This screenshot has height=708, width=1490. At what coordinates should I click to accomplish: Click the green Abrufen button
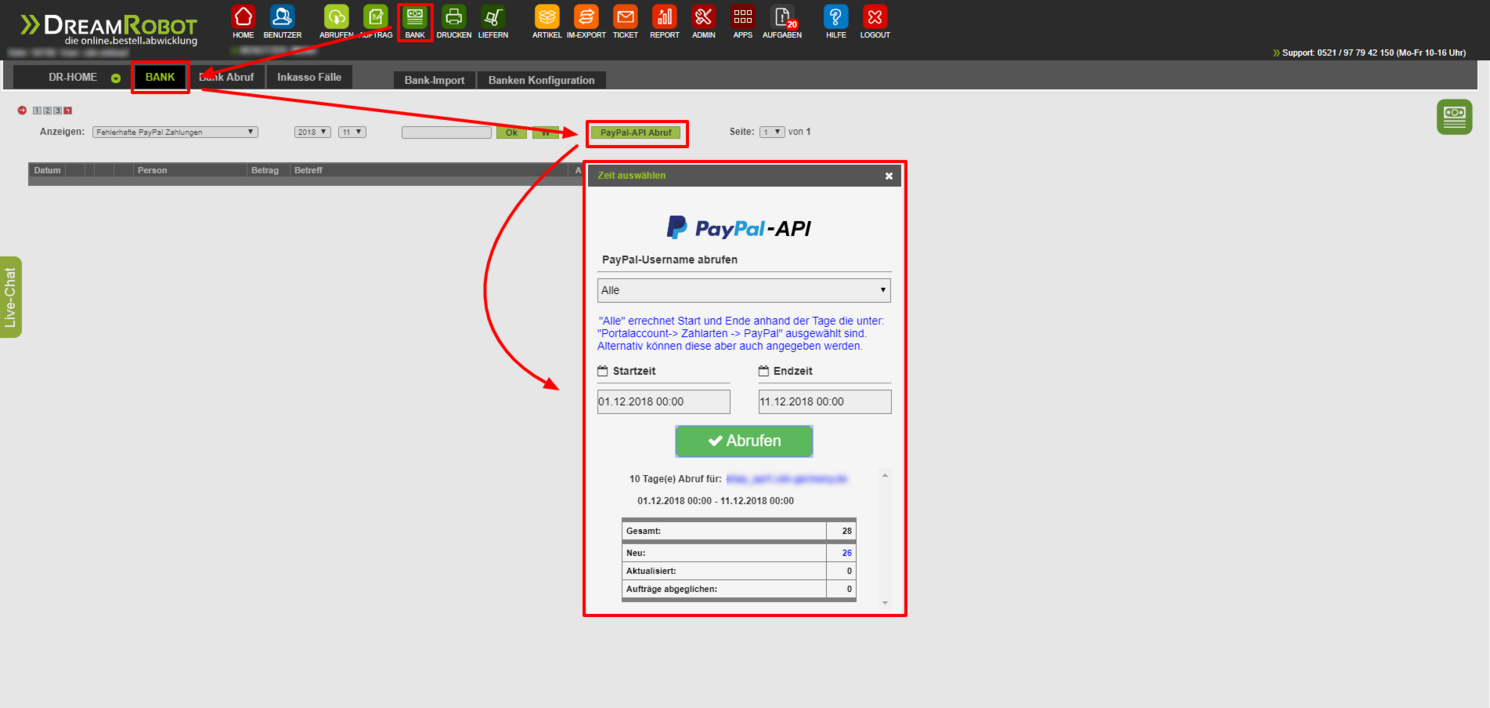coord(744,441)
